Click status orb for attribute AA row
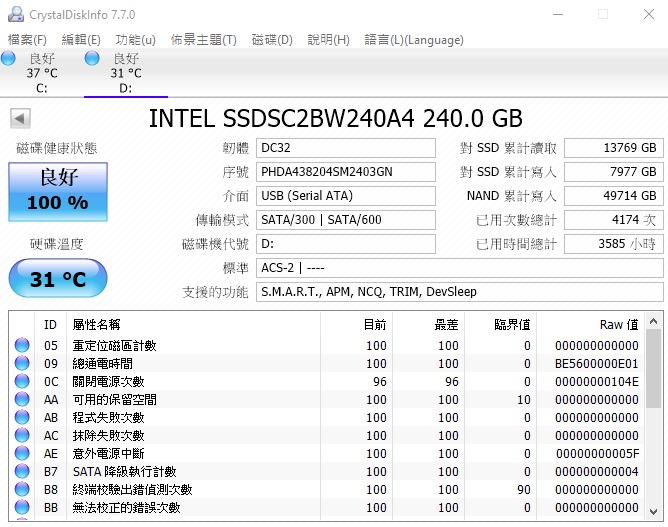The width and height of the screenshot is (668, 527). [22, 399]
